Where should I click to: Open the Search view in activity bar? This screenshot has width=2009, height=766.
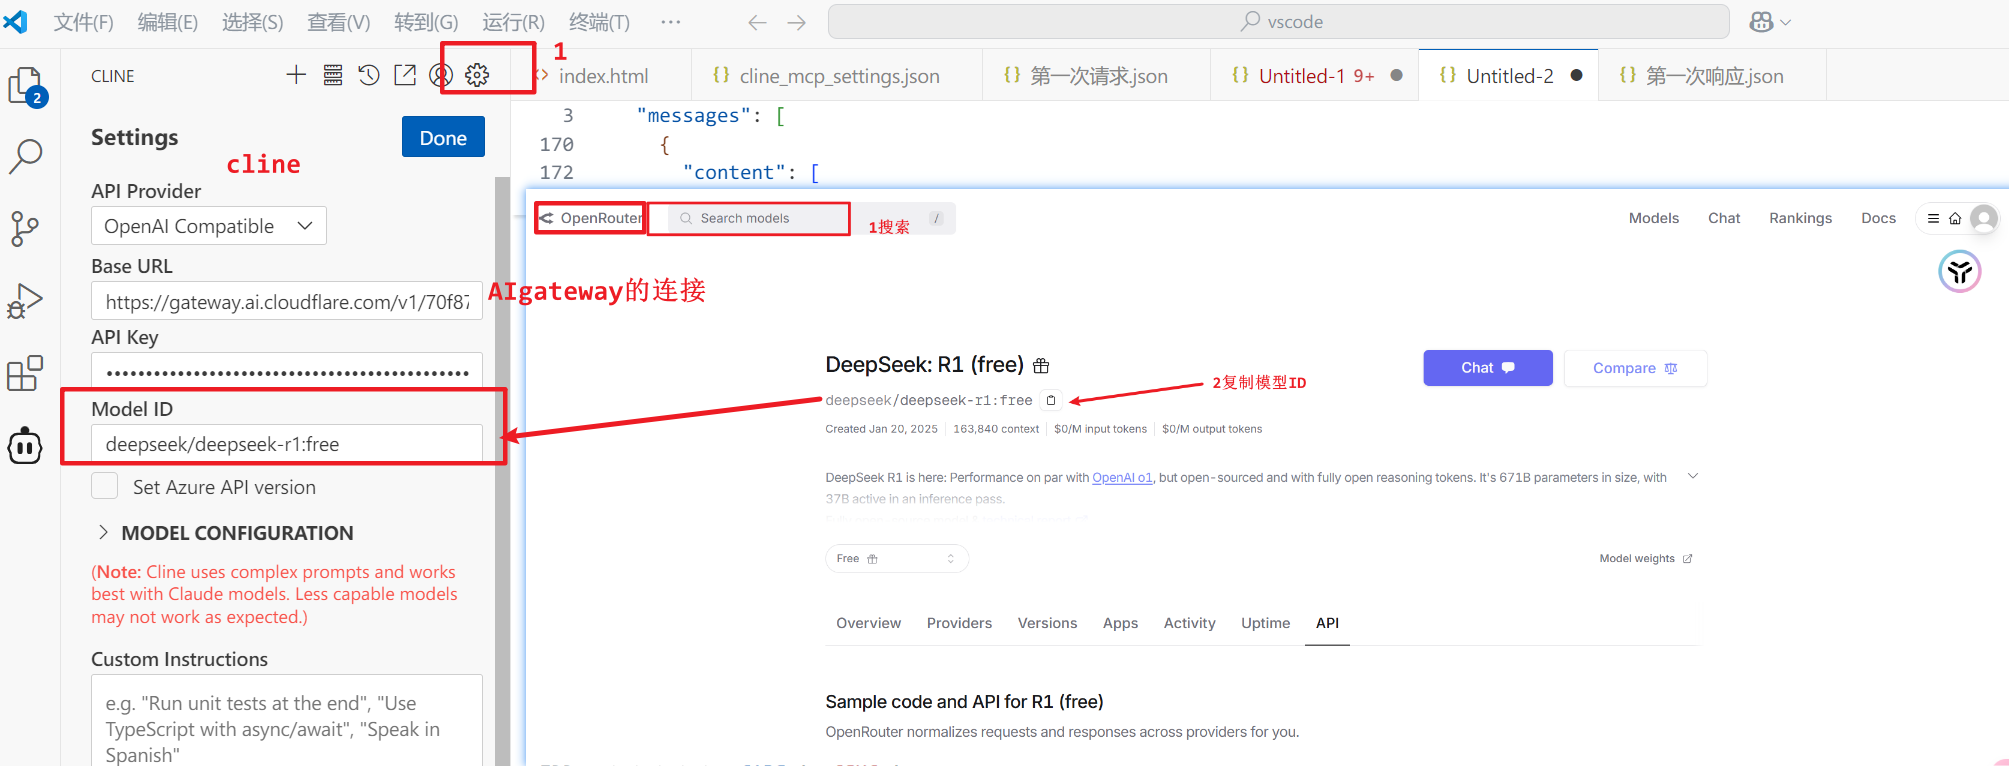tap(26, 156)
